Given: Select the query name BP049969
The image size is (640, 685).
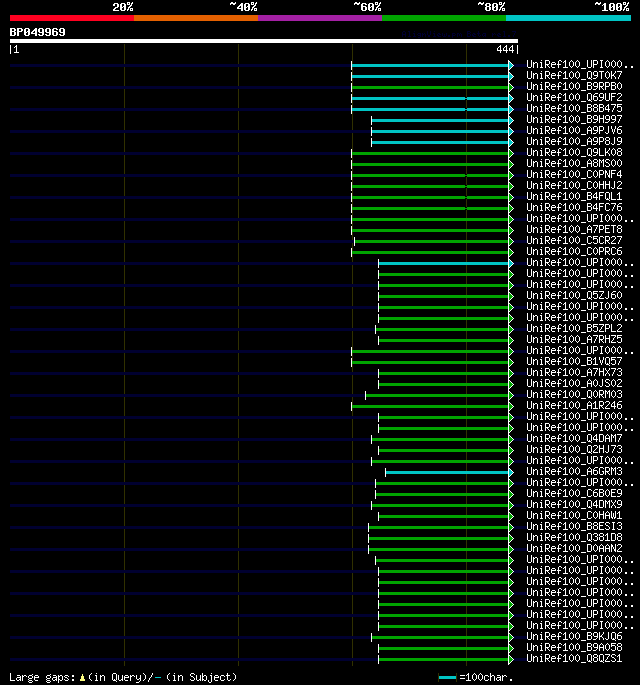Looking at the screenshot, I should (x=38, y=32).
